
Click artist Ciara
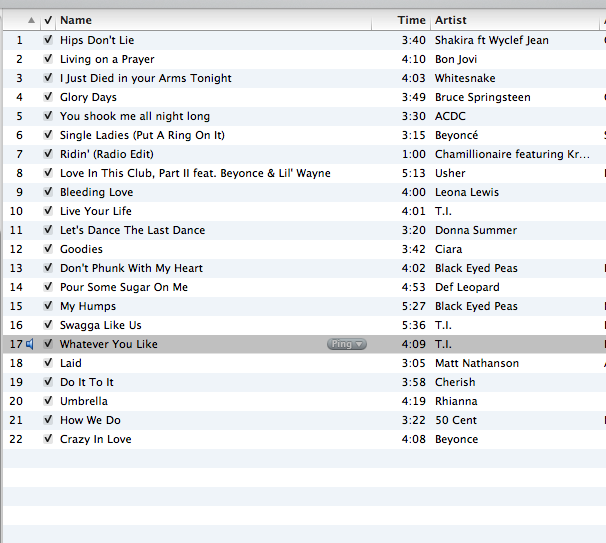click(x=448, y=249)
